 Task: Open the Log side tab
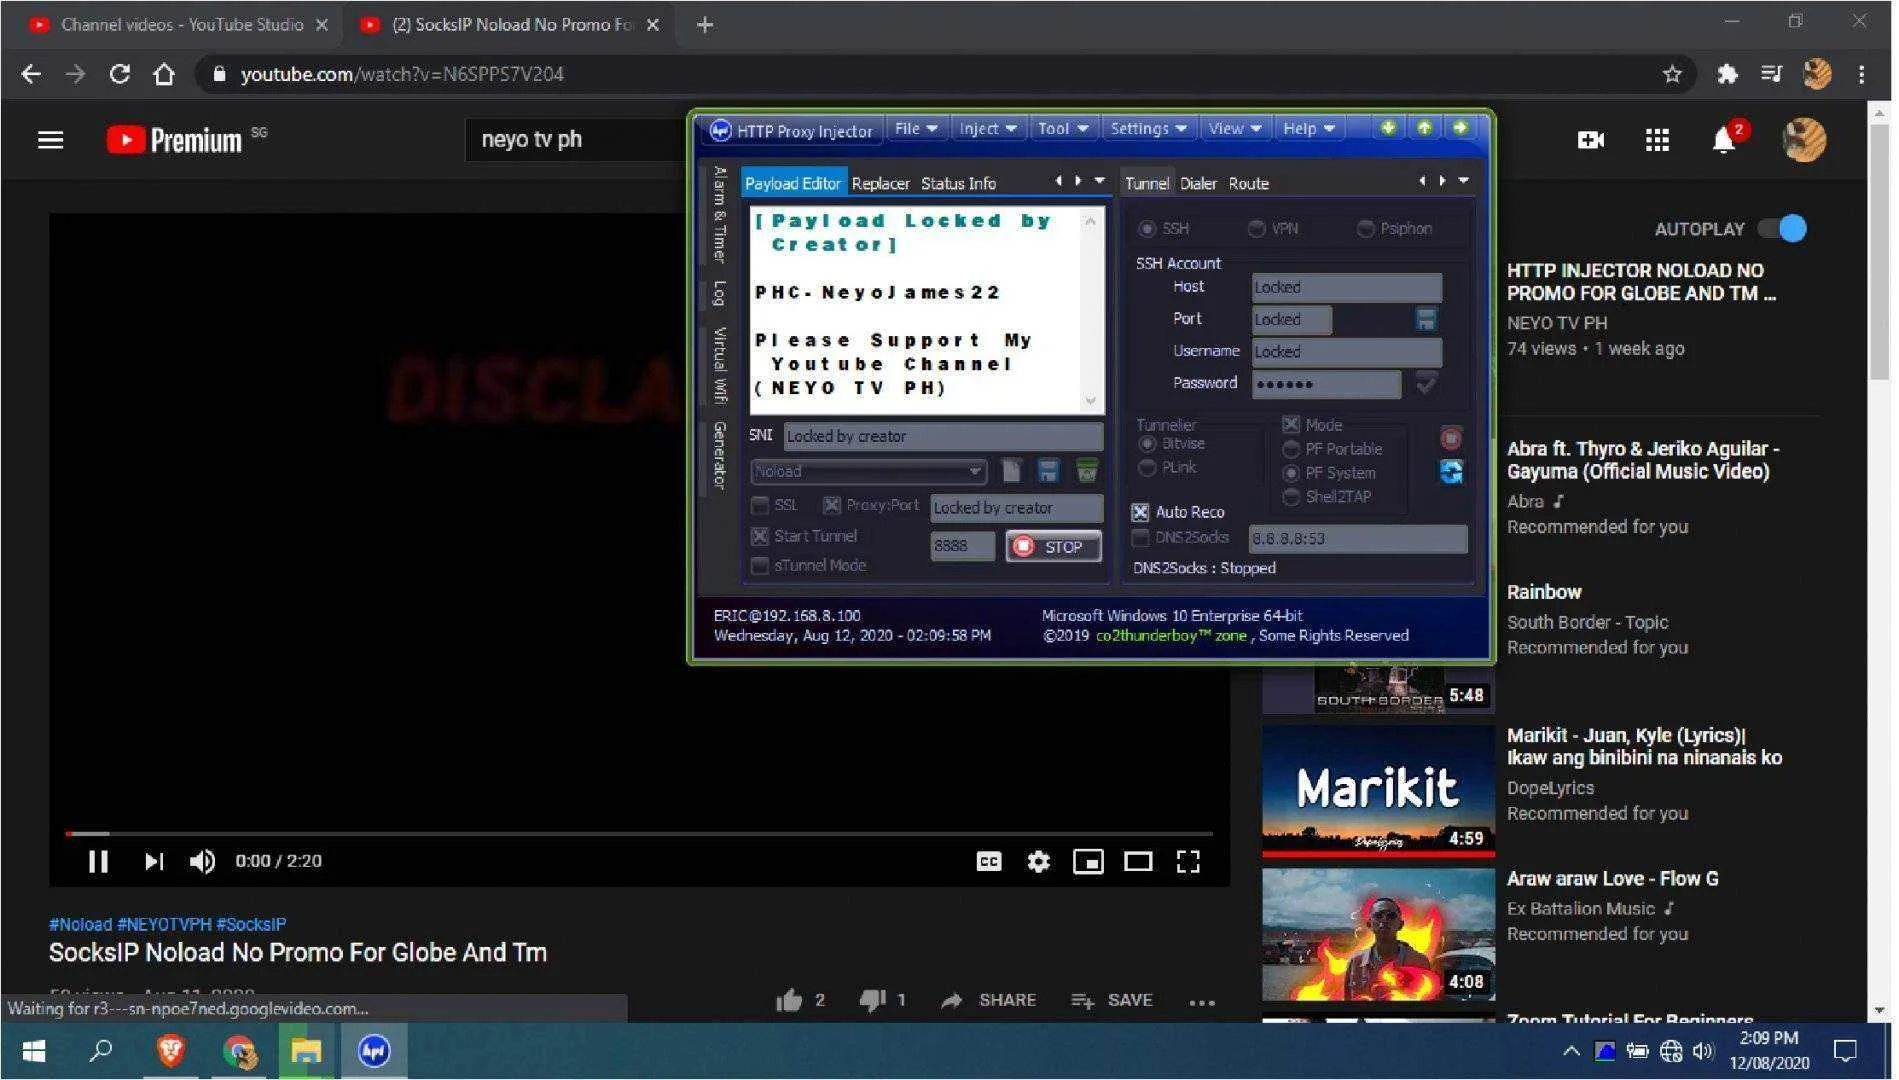718,294
